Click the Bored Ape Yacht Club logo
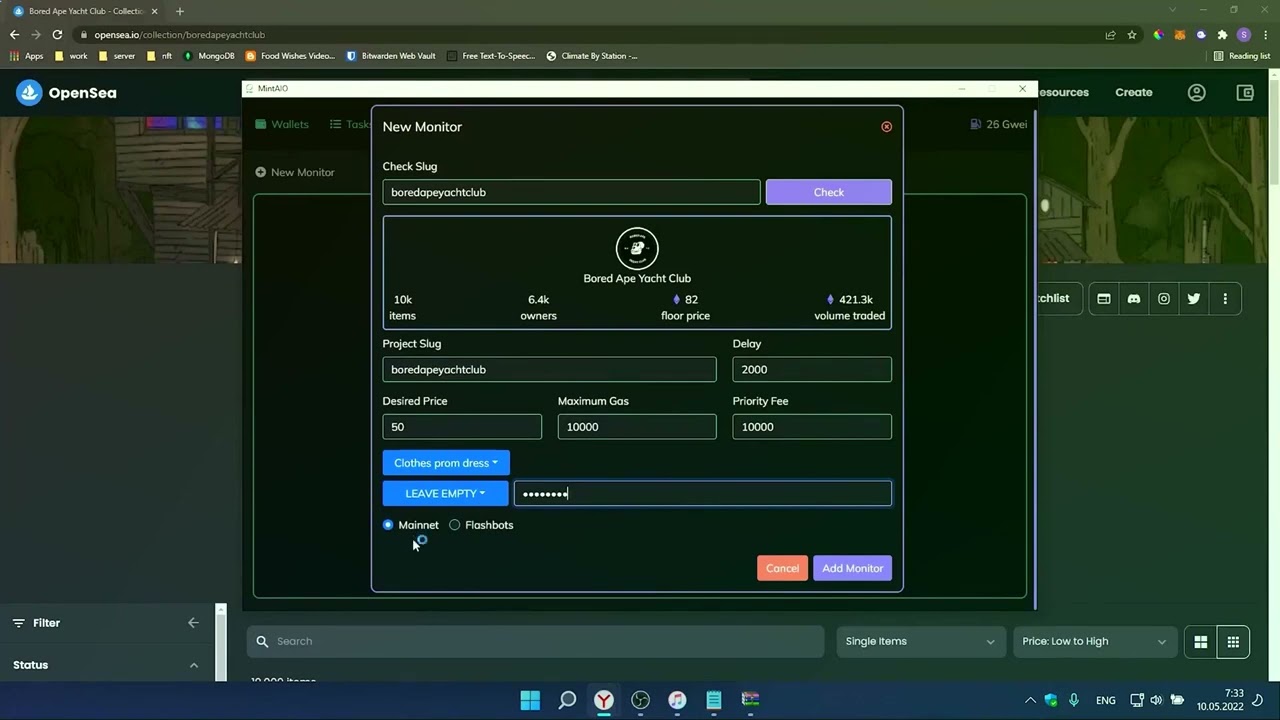Image resolution: width=1280 pixels, height=720 pixels. click(637, 249)
